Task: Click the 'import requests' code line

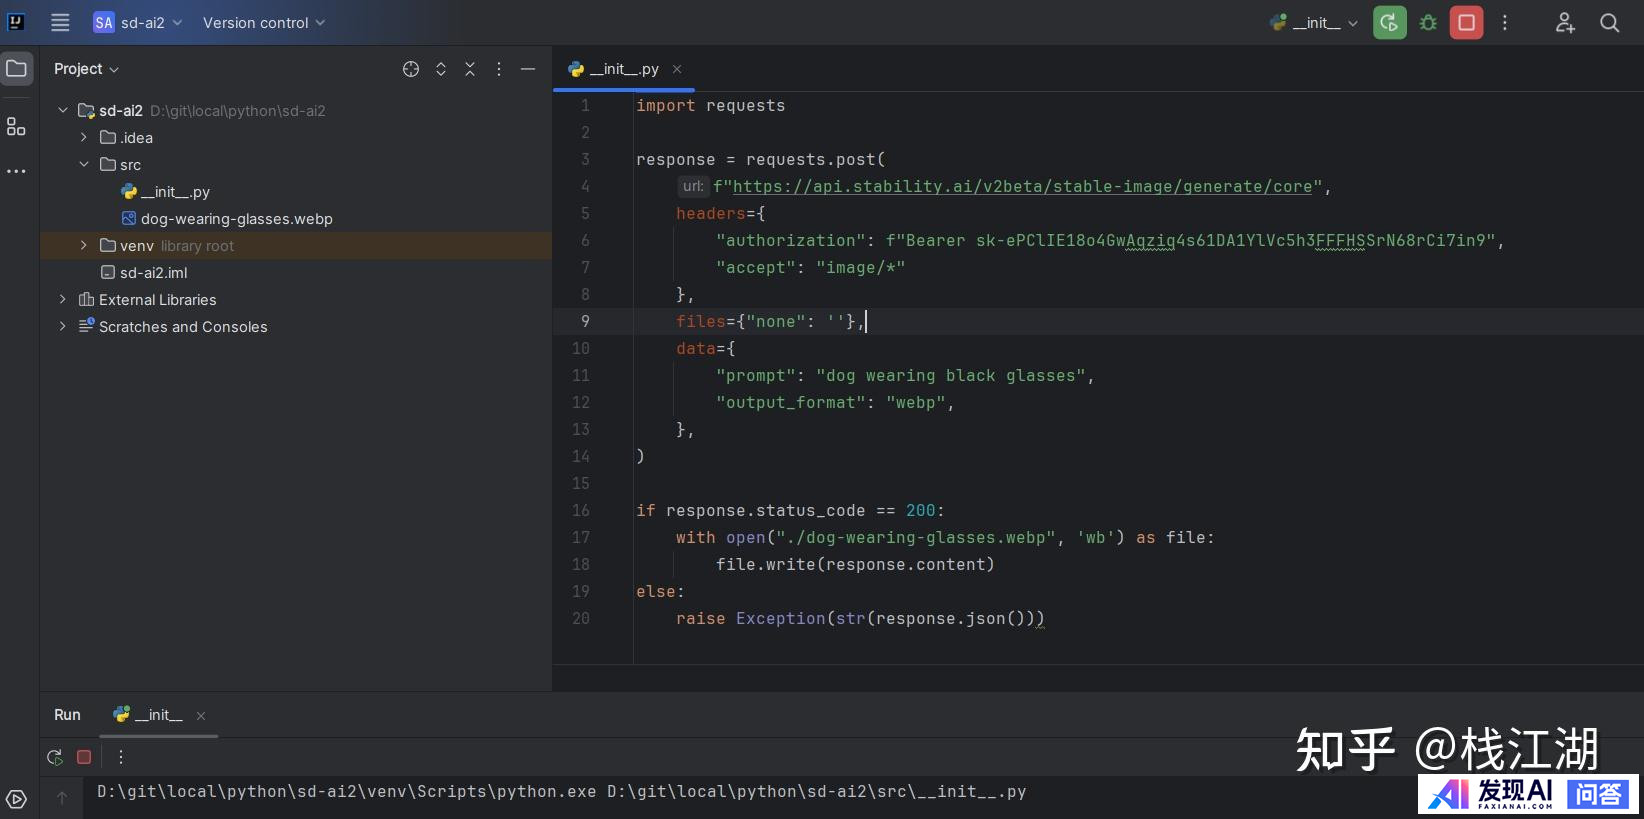Action: click(x=710, y=105)
